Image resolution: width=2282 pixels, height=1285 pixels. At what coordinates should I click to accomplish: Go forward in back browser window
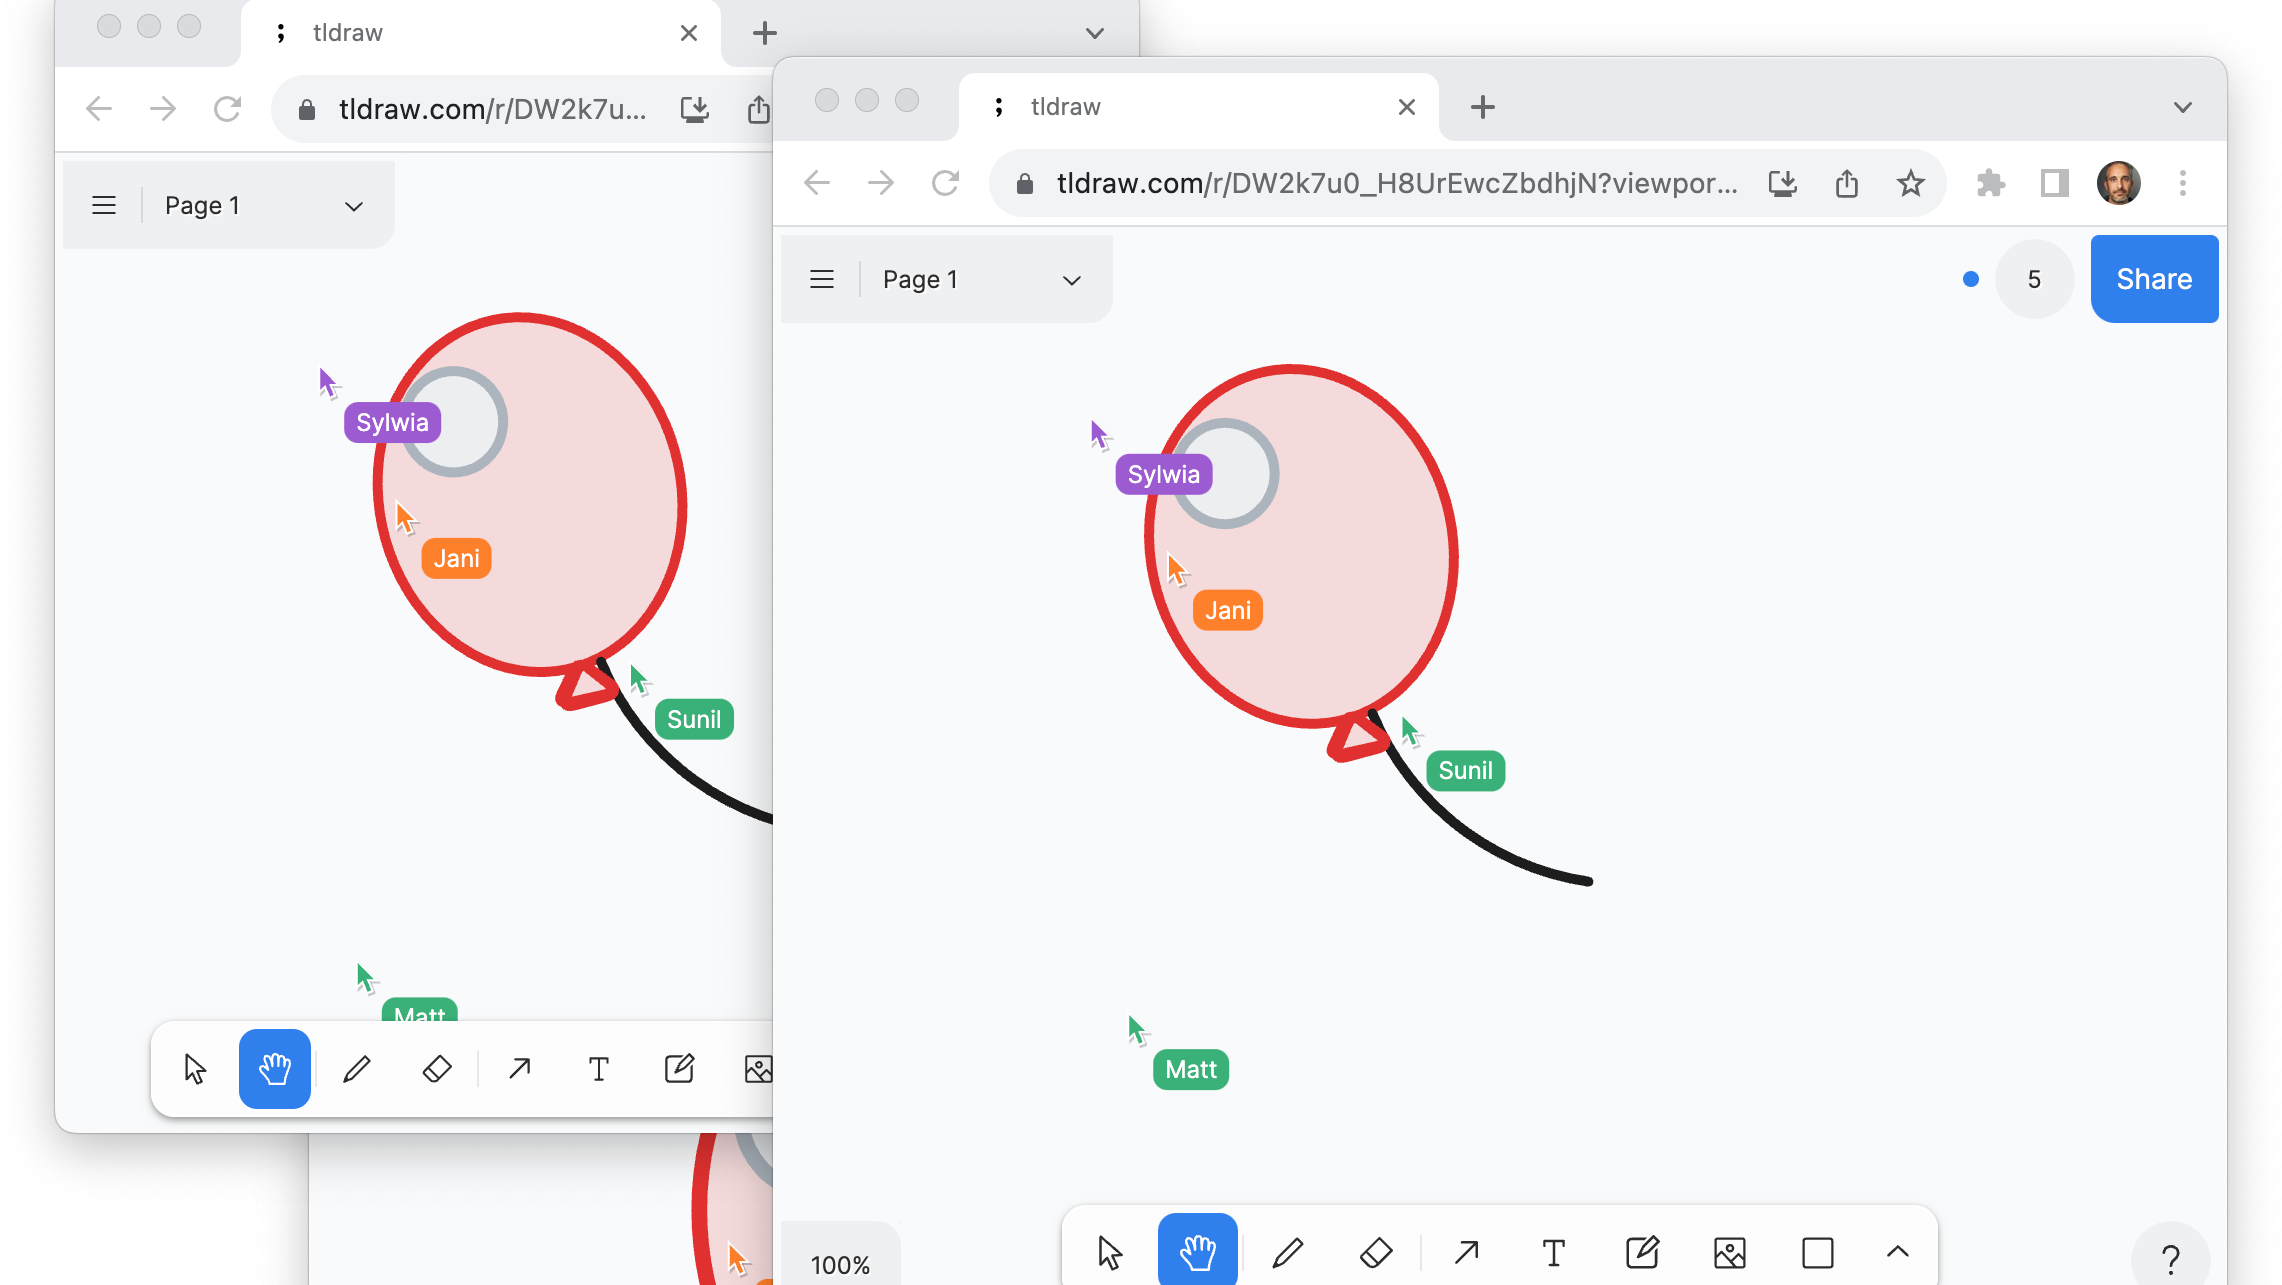click(x=163, y=109)
